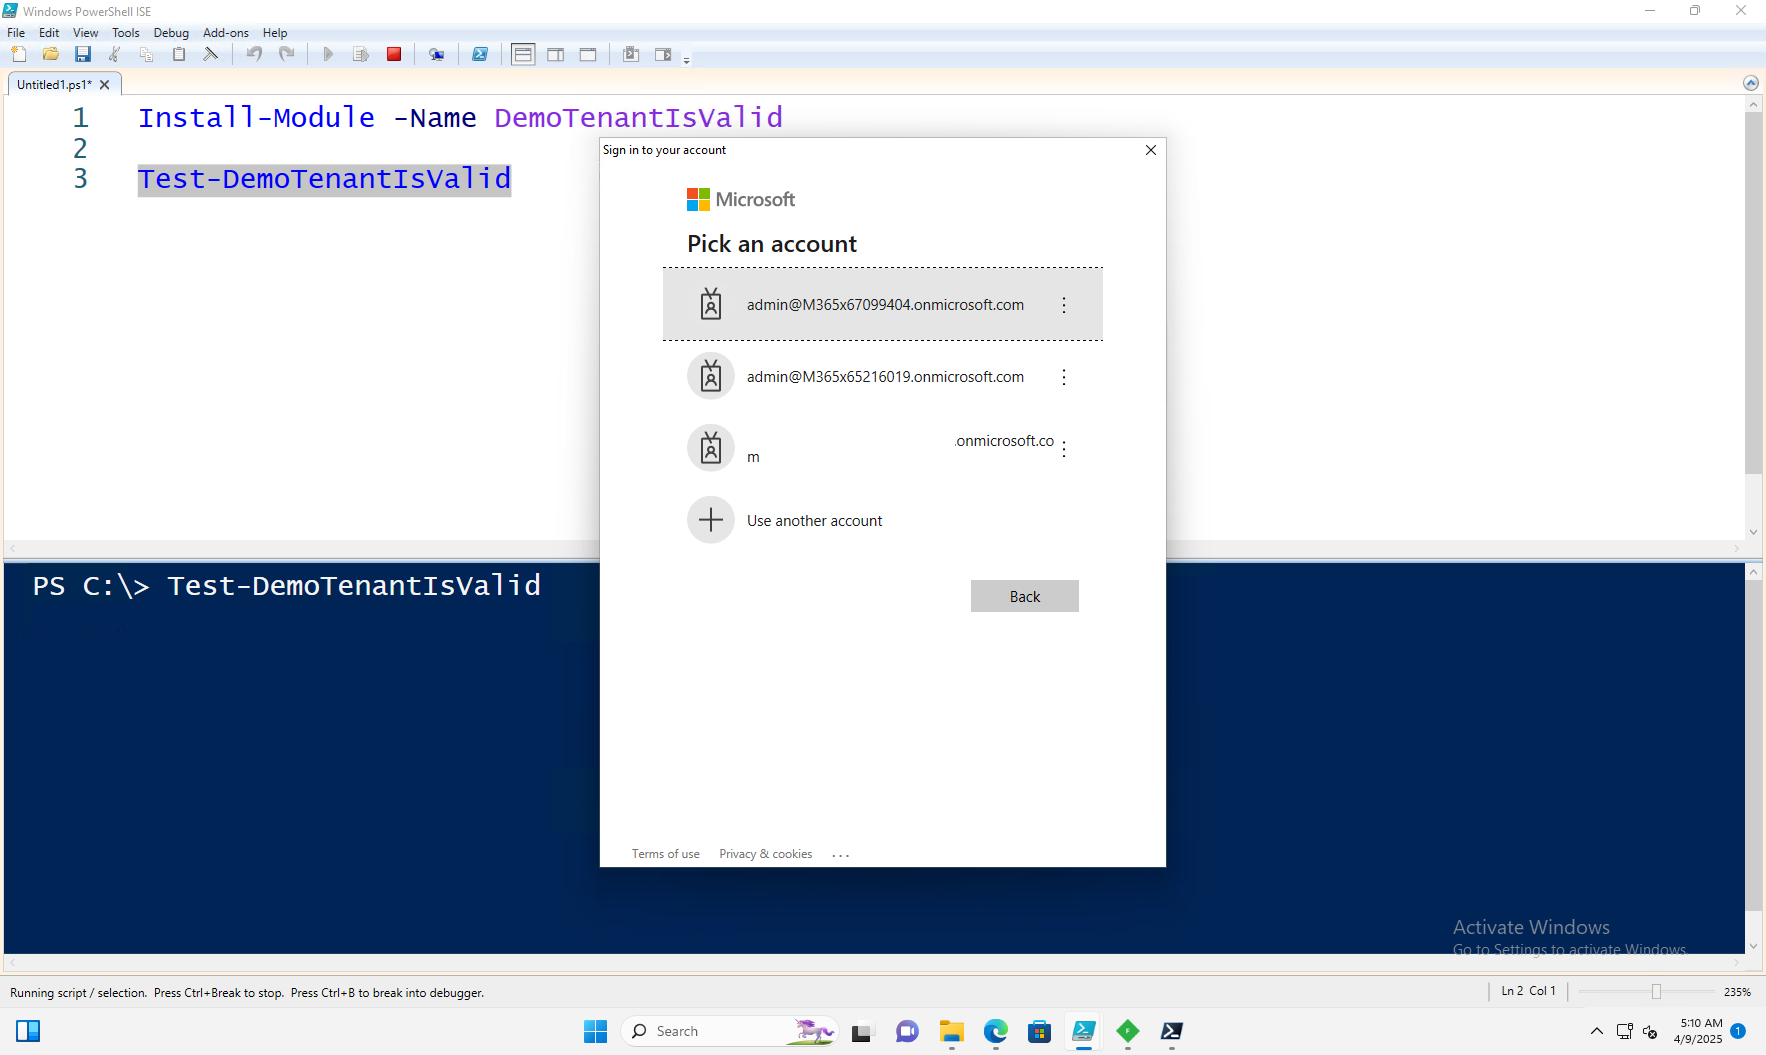Open the Edit menu
Image resolution: width=1766 pixels, height=1055 pixels.
(x=49, y=33)
